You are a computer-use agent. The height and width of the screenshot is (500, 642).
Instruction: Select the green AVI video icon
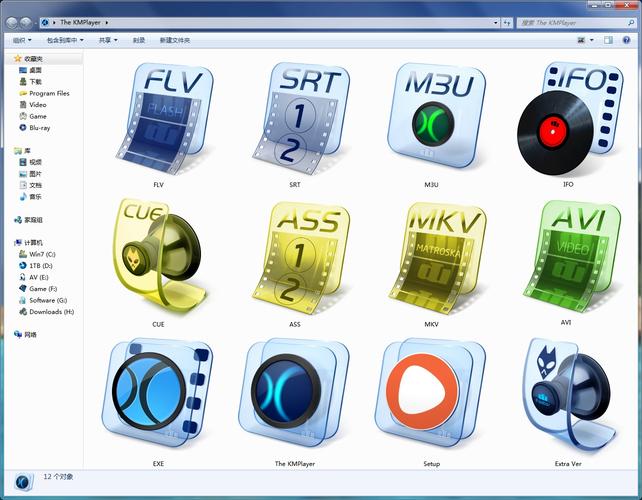[572, 256]
